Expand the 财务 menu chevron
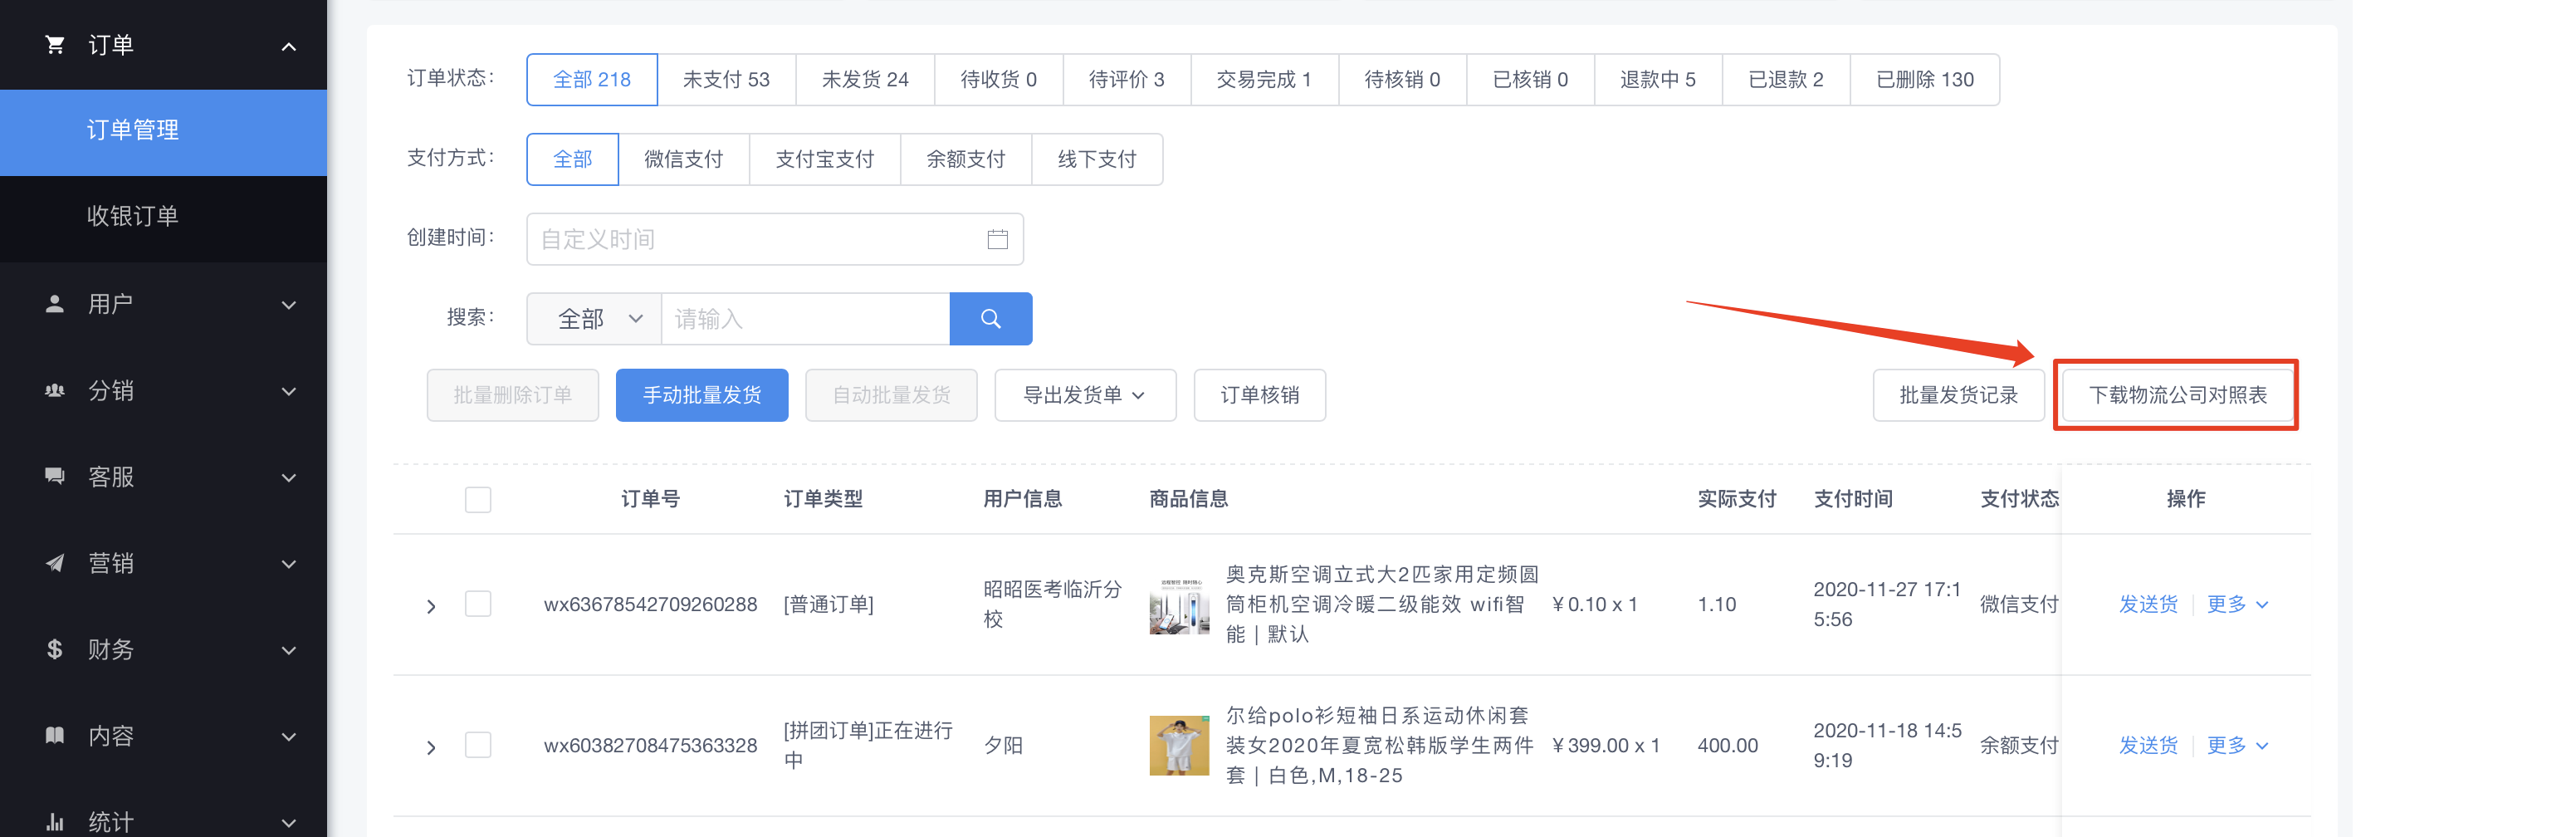This screenshot has height=837, width=2576. point(289,651)
